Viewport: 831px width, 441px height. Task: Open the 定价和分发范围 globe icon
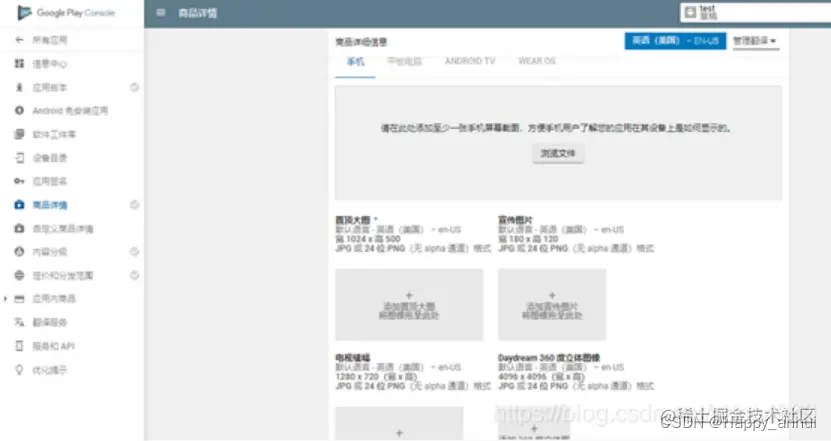pyautogui.click(x=20, y=275)
